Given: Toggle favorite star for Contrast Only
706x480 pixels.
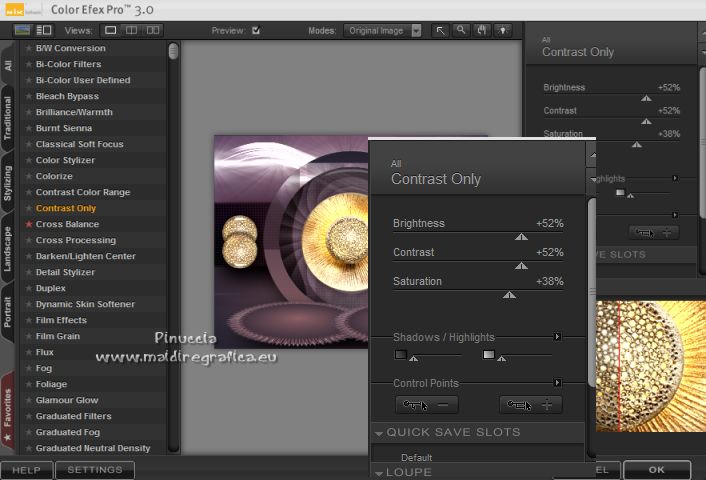Looking at the screenshot, I should tap(28, 208).
